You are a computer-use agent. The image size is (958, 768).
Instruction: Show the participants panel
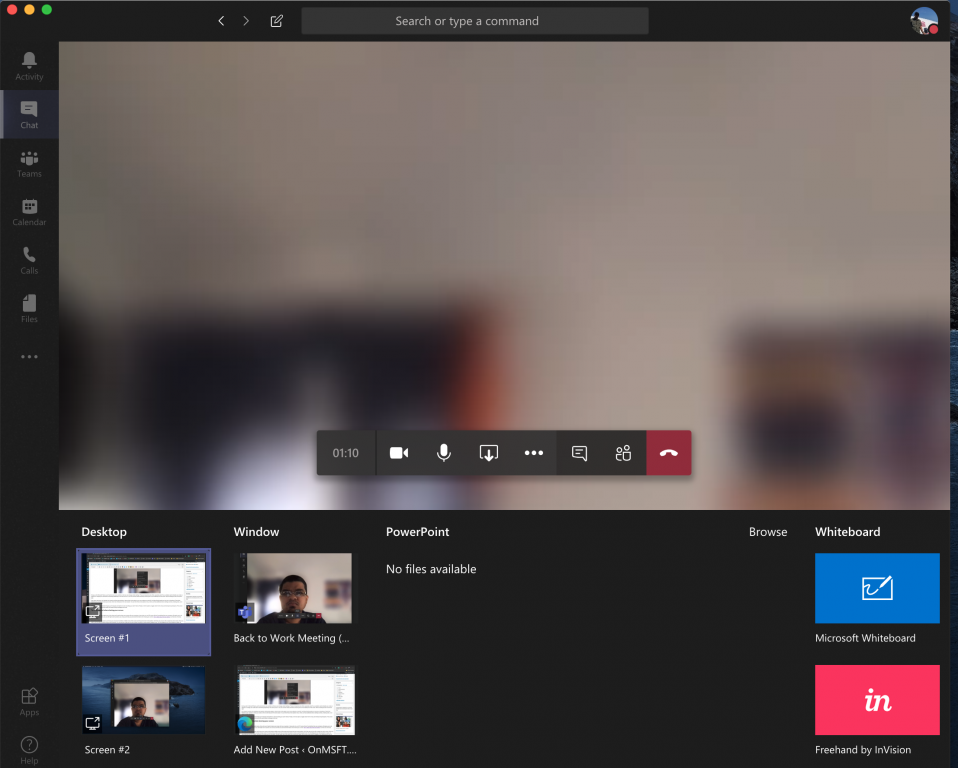624,453
